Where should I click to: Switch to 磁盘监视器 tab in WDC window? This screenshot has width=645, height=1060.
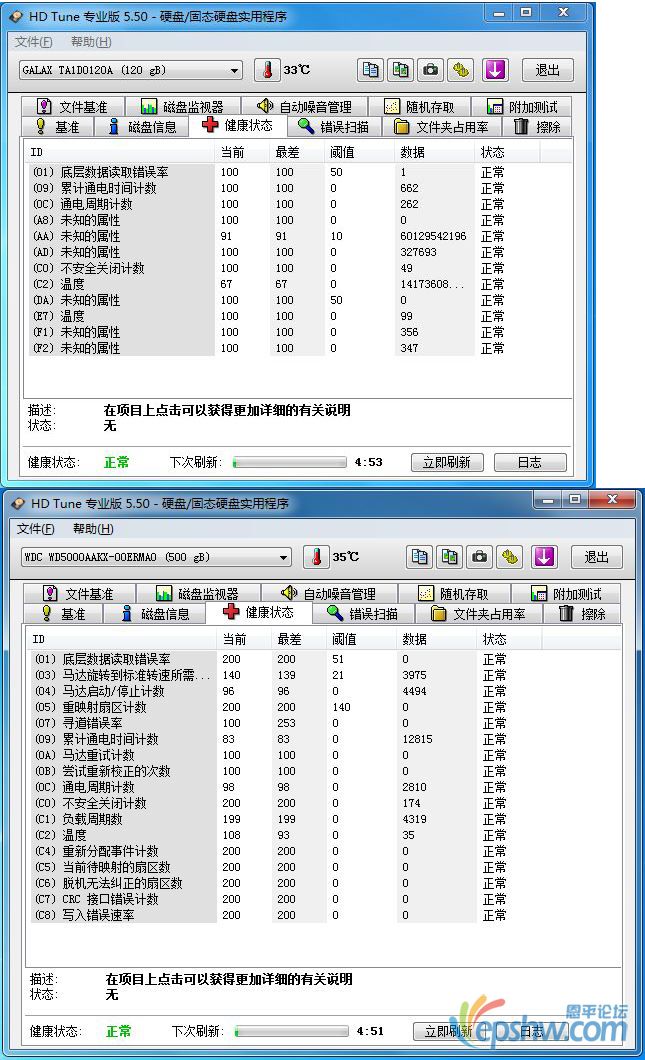coord(197,594)
